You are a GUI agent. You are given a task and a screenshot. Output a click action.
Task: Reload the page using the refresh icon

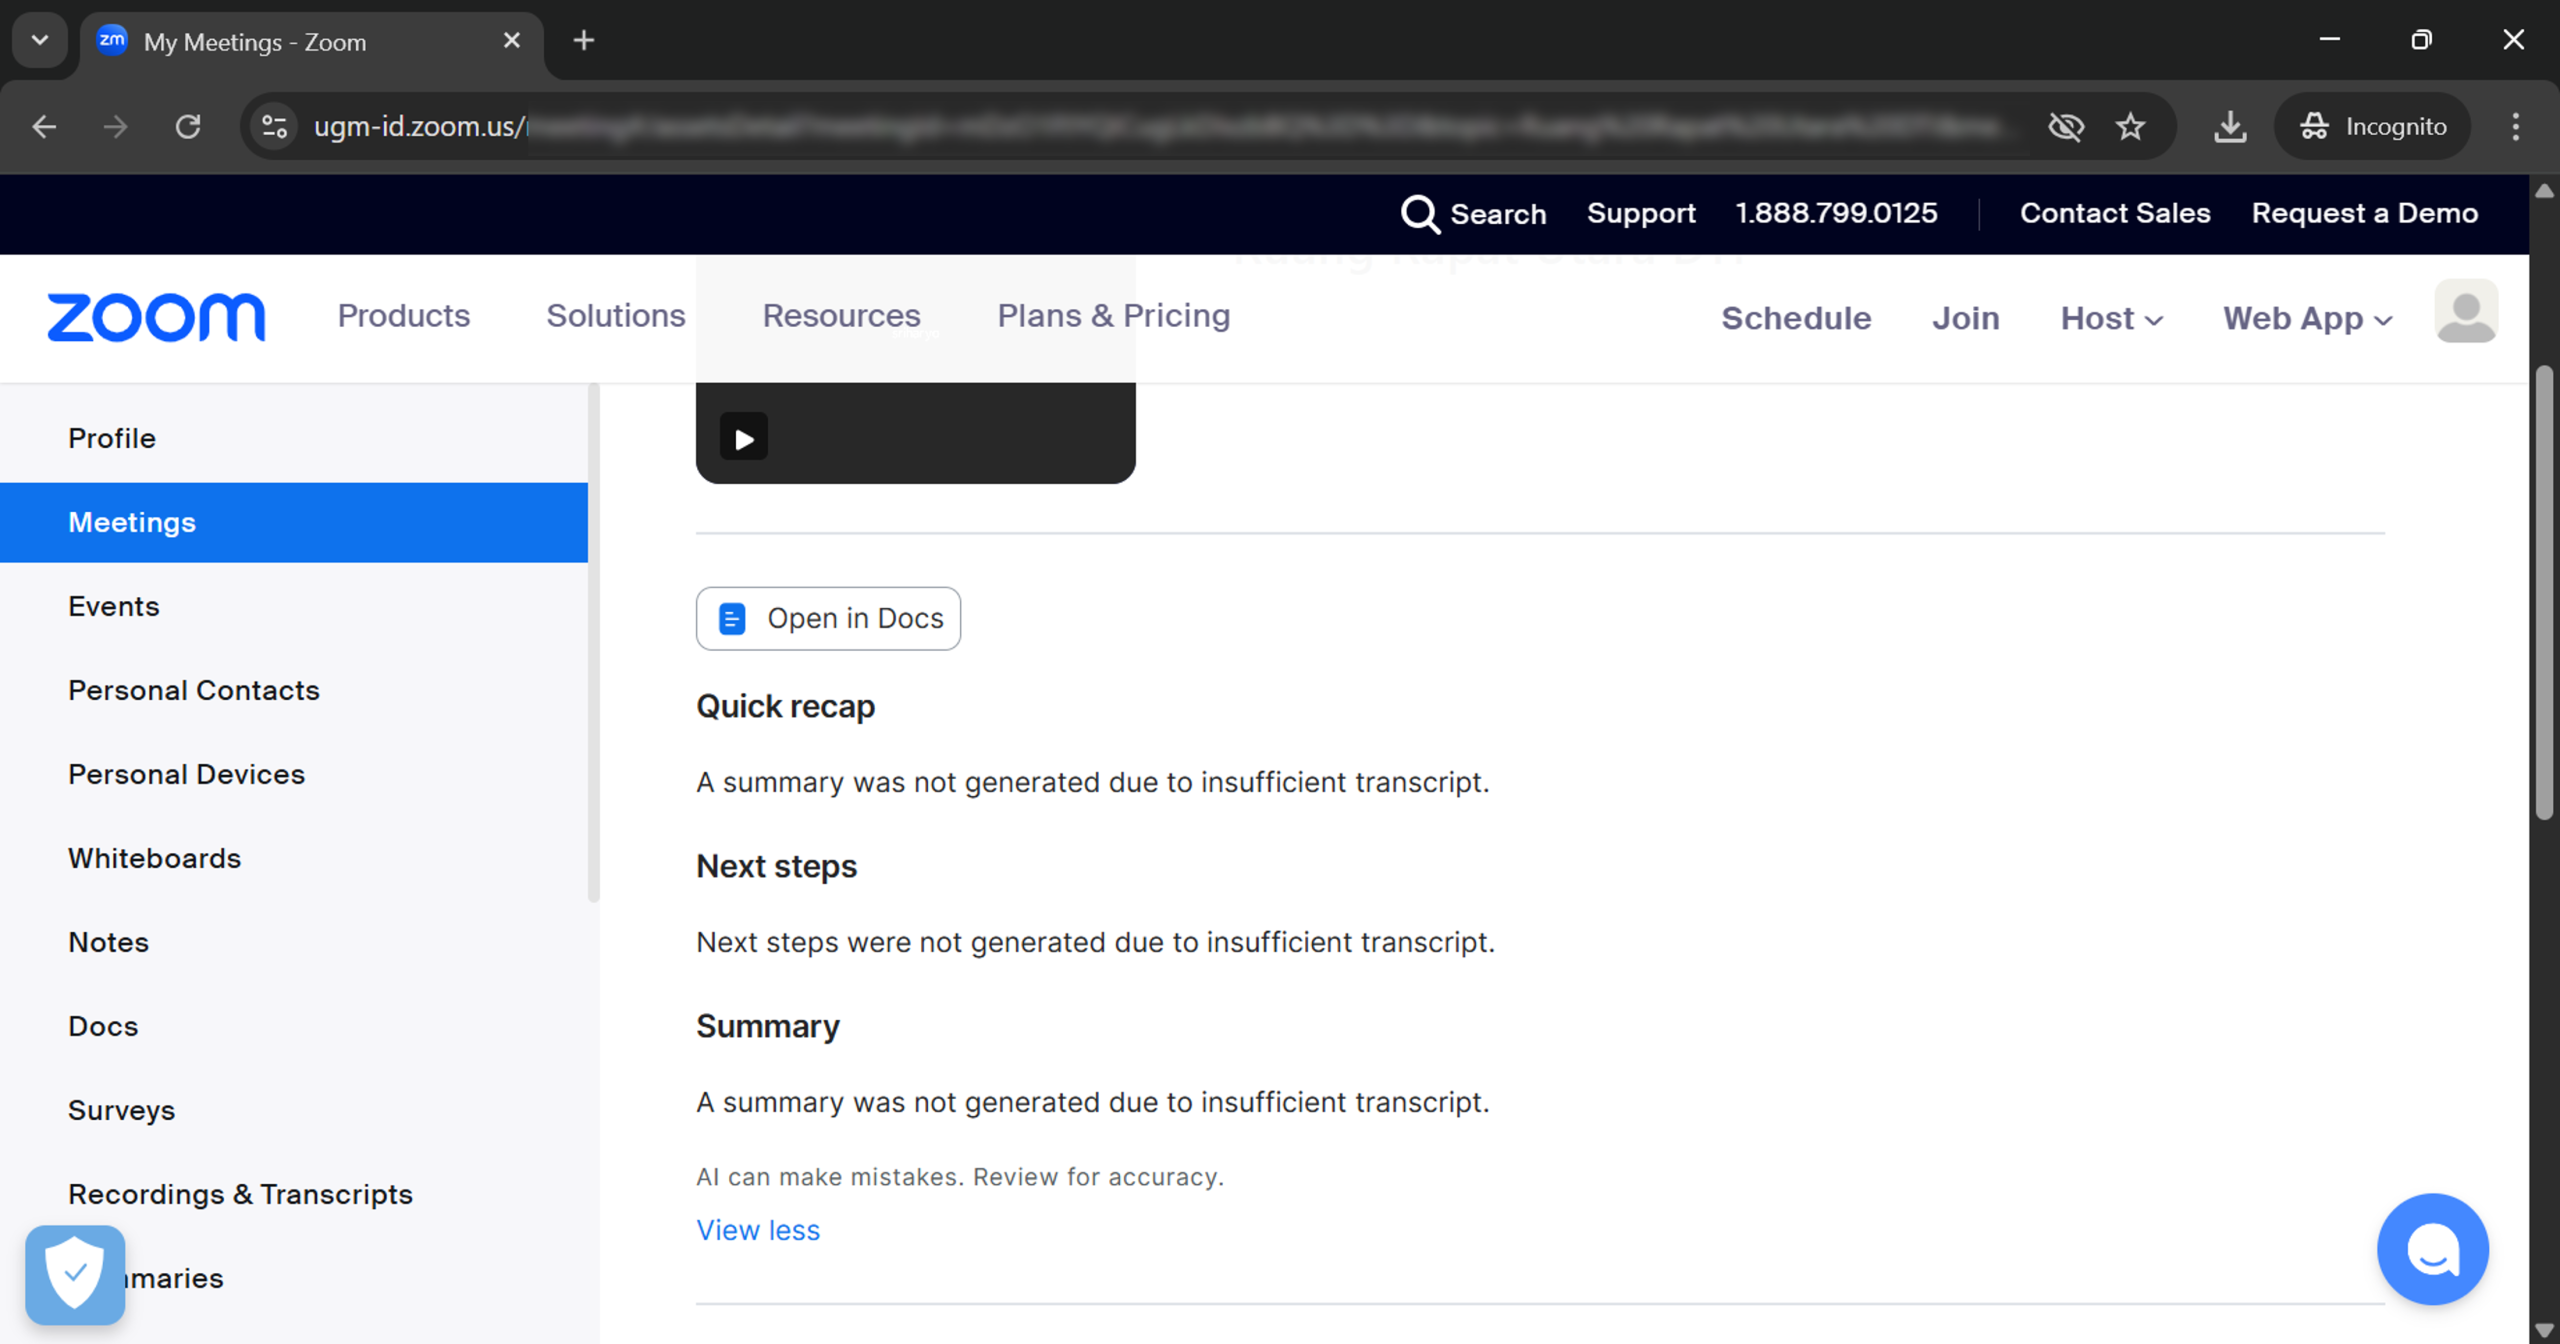188,126
